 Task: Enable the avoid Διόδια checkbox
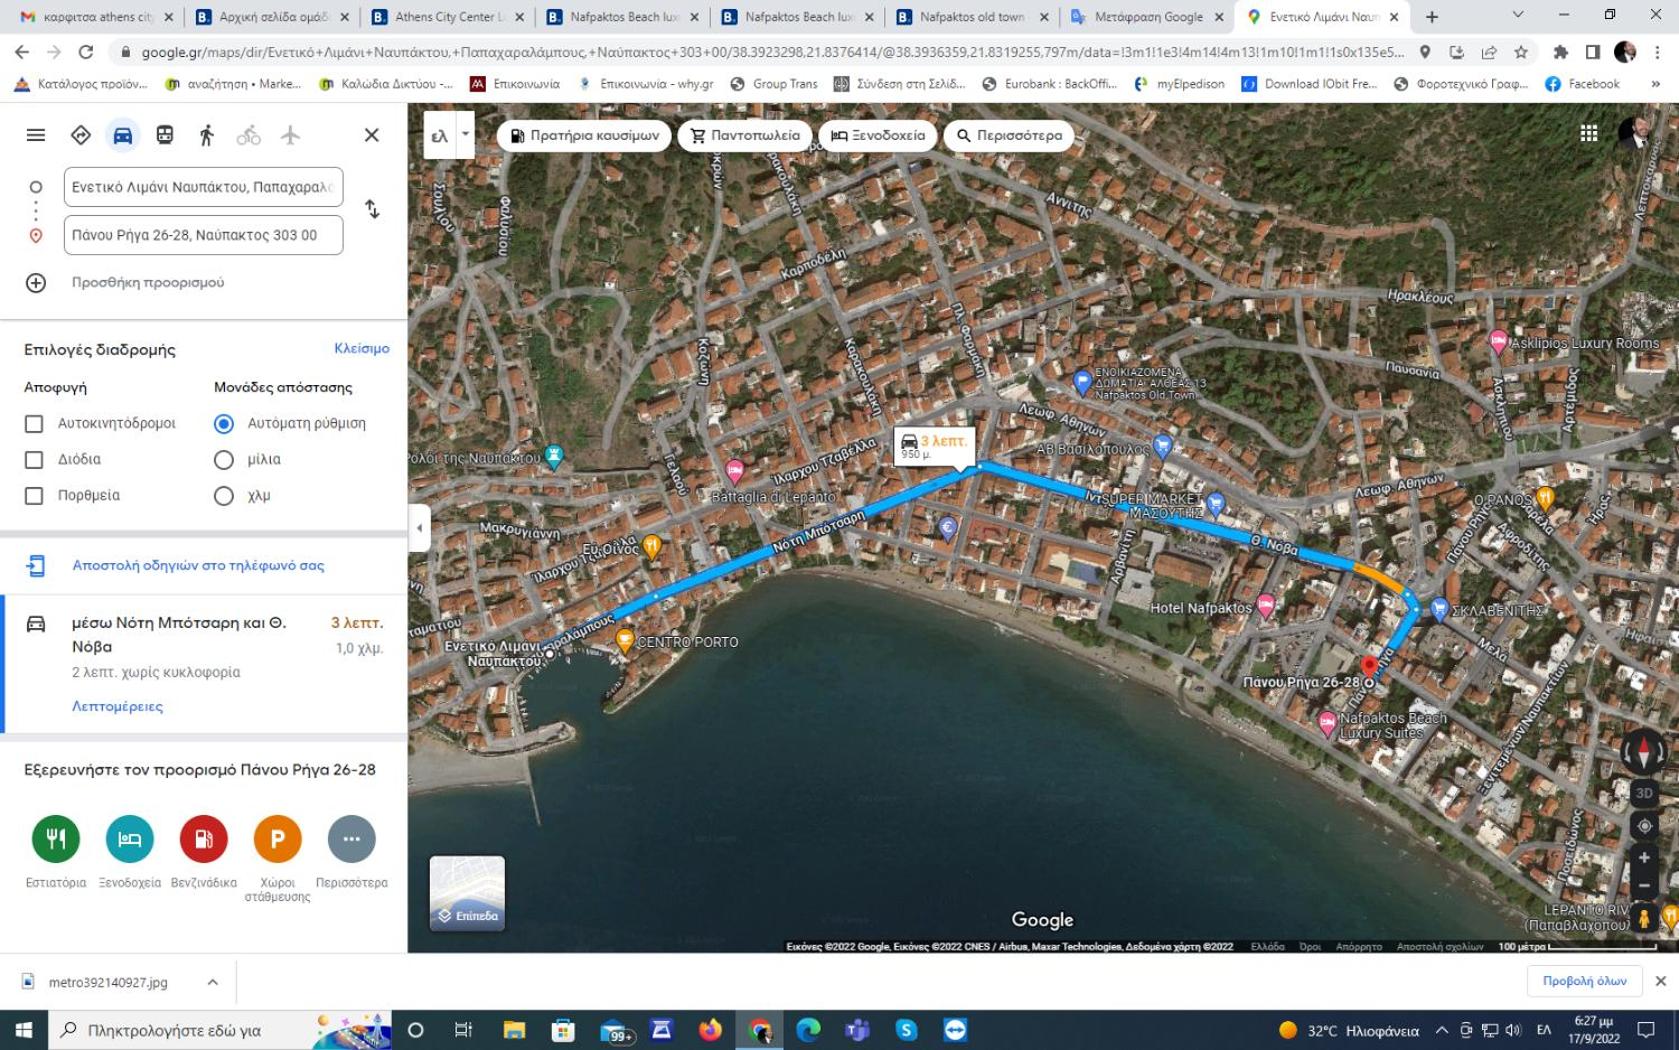[x=34, y=459]
